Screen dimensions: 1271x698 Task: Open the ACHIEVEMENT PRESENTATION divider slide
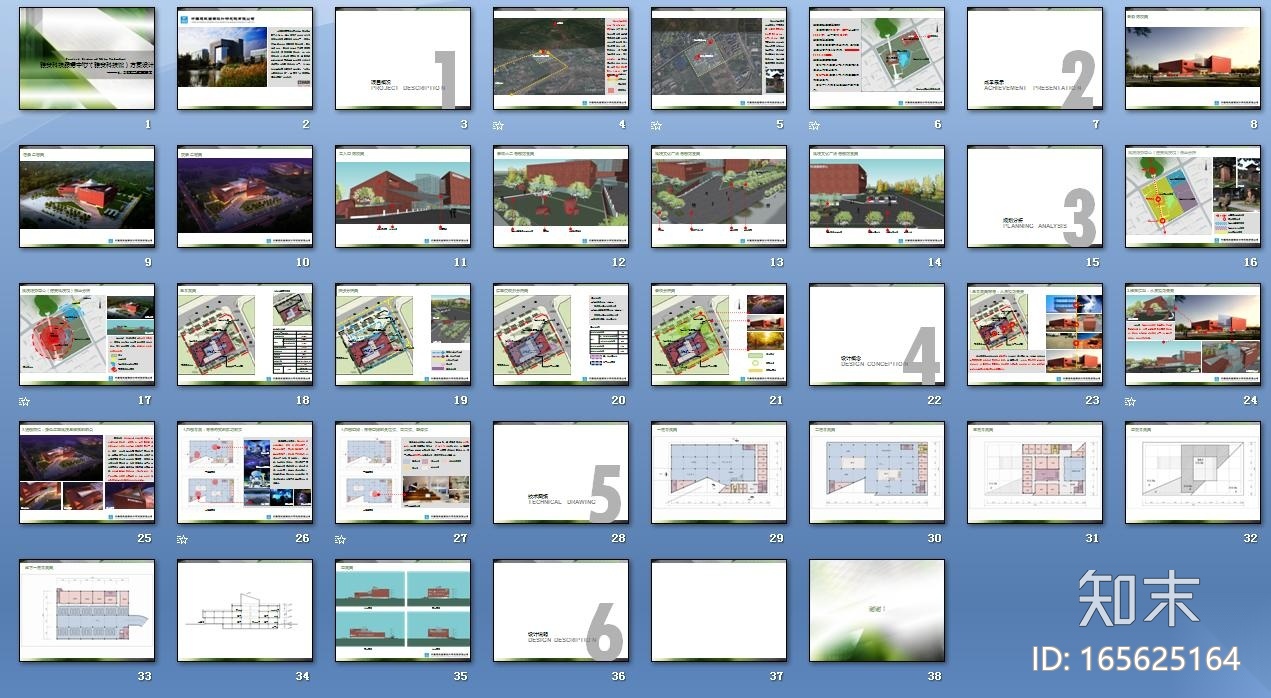click(1034, 57)
